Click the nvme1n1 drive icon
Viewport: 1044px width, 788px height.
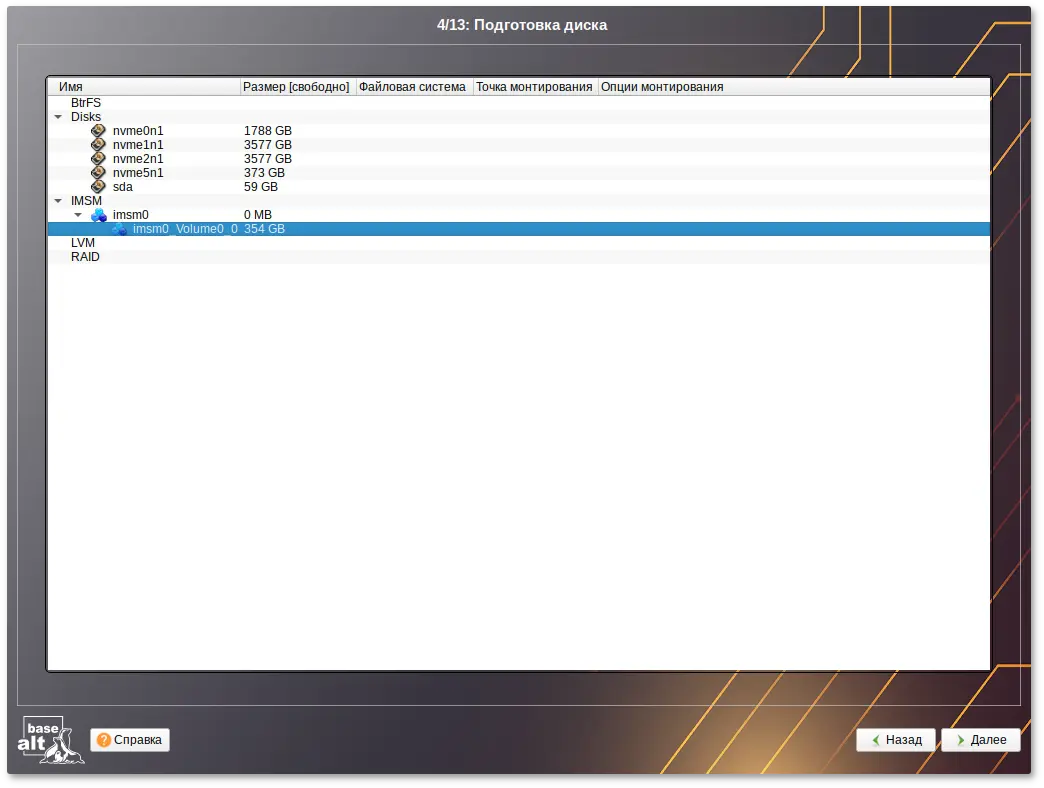tap(98, 144)
